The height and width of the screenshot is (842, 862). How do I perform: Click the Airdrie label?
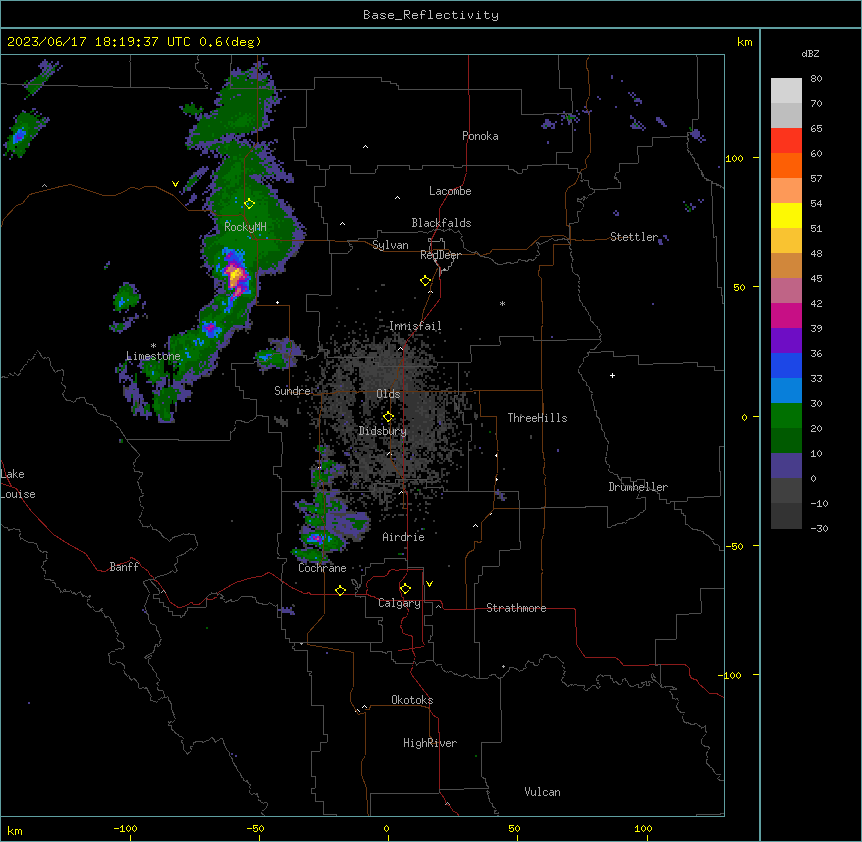pos(403,537)
